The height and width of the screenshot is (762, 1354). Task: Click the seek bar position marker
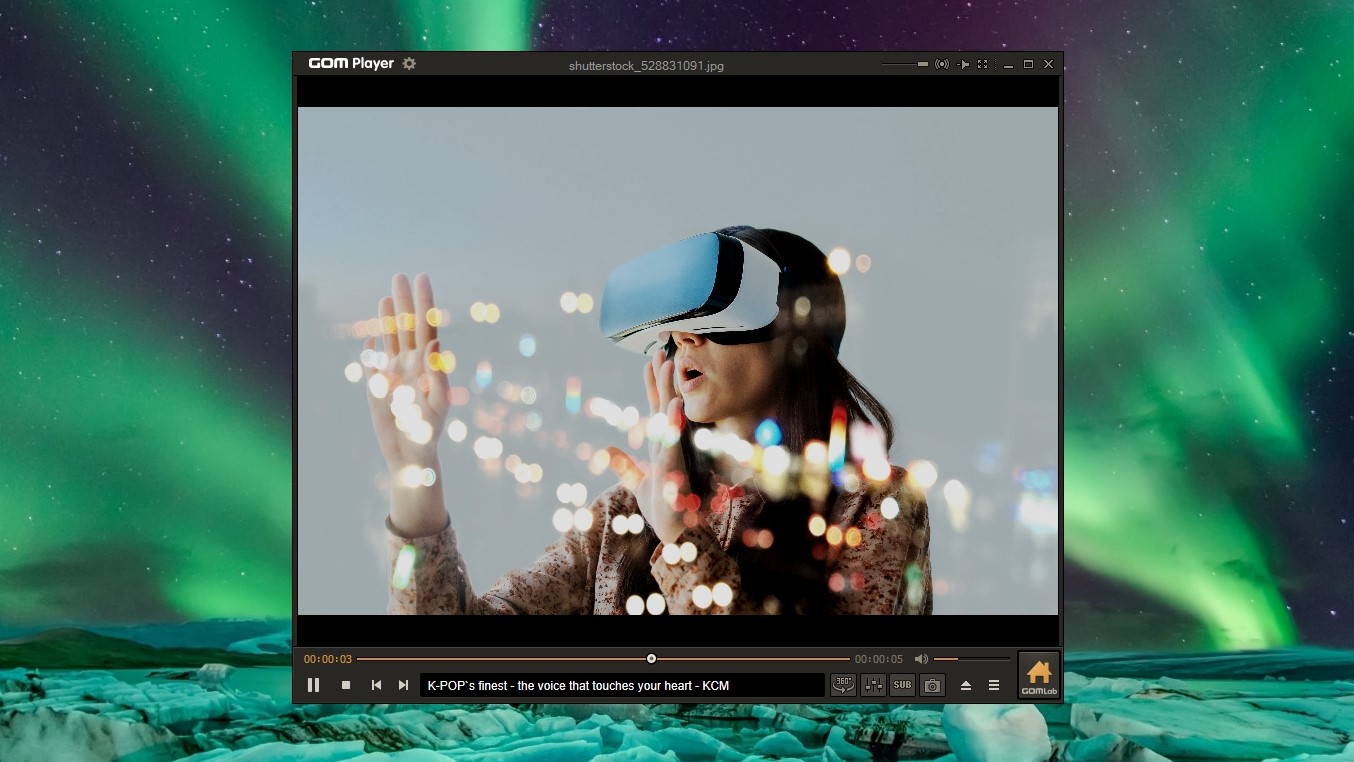[x=651, y=658]
